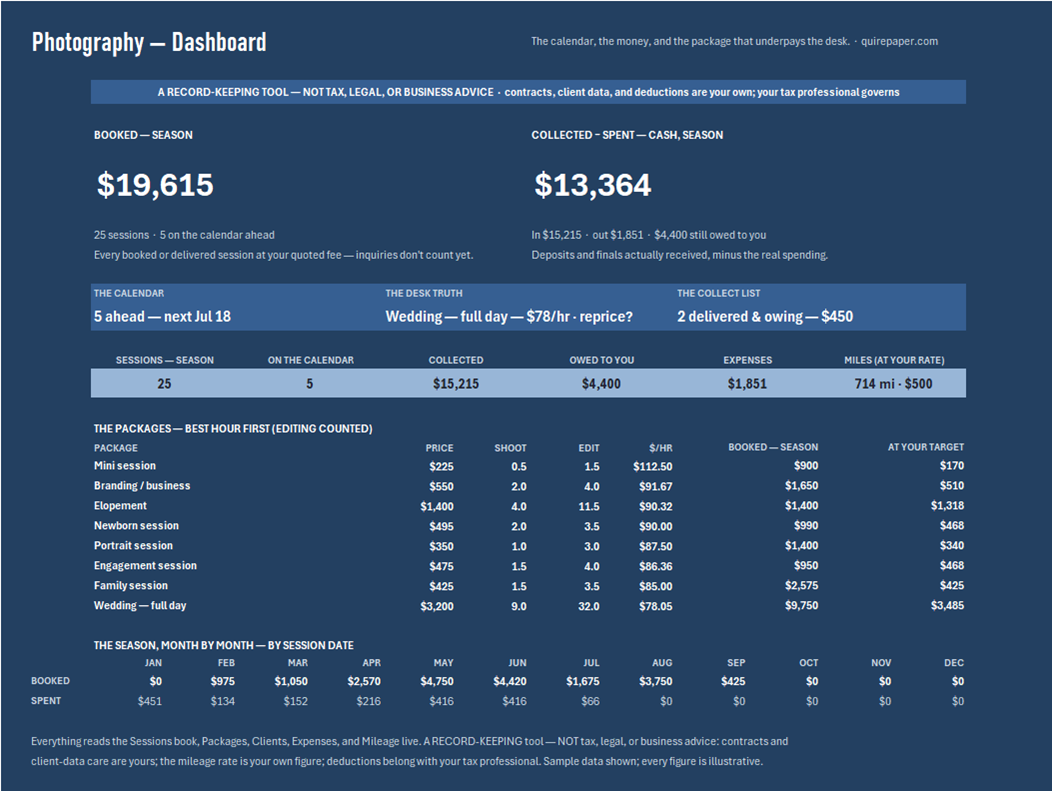Select Family session booked season $2,575
The image size is (1052, 791).
tap(801, 586)
